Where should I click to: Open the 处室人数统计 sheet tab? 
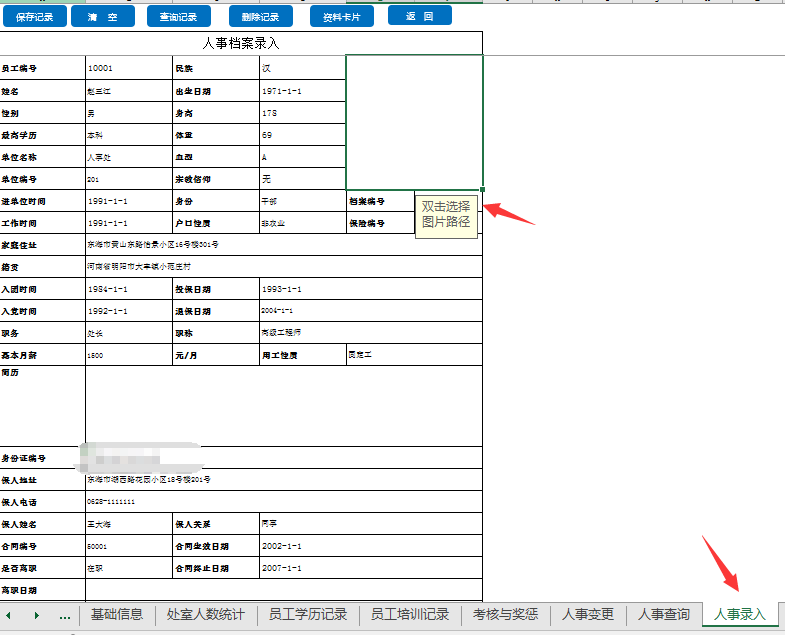tap(206, 614)
